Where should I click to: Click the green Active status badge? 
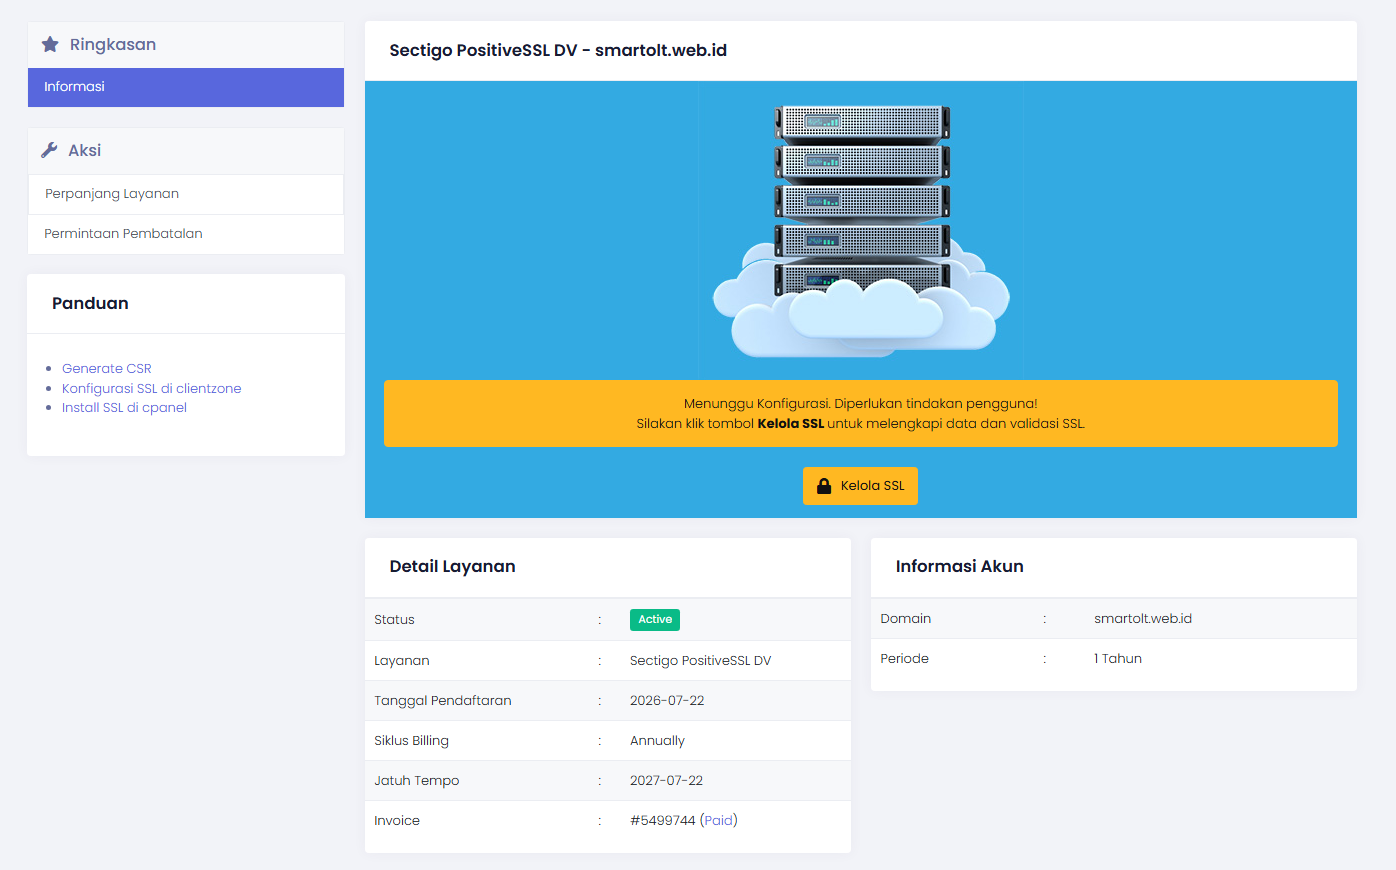655,620
